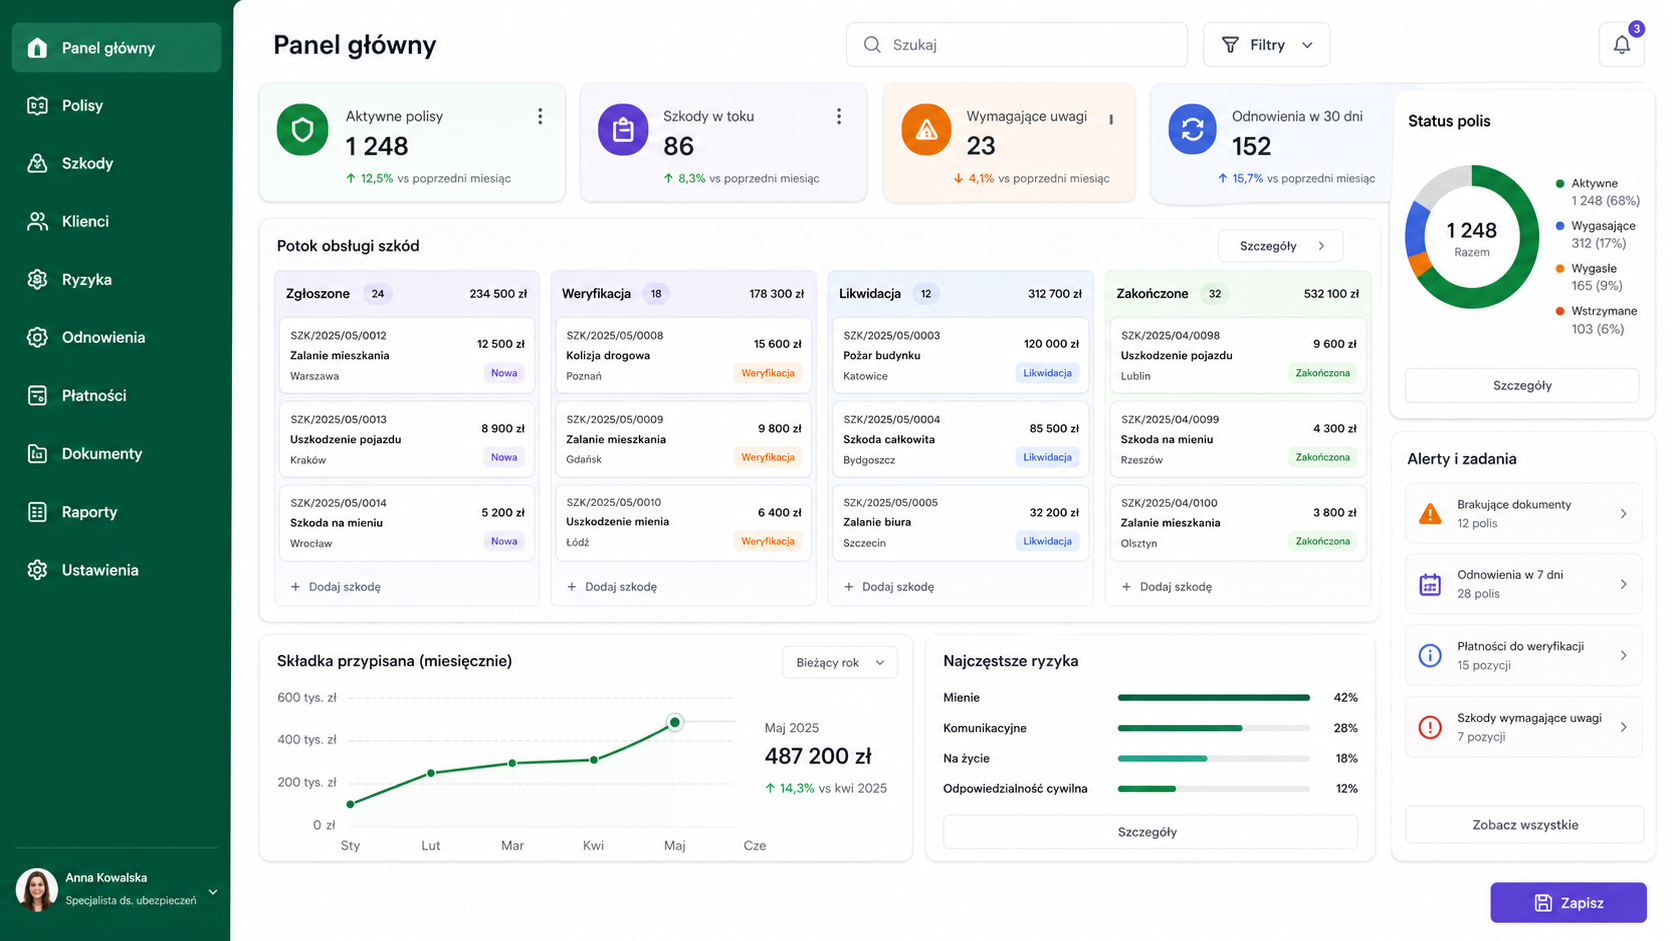Expand the Szkody wymagające uwagi alert chevron
This screenshot has width=1672, height=941.
coord(1623,727)
